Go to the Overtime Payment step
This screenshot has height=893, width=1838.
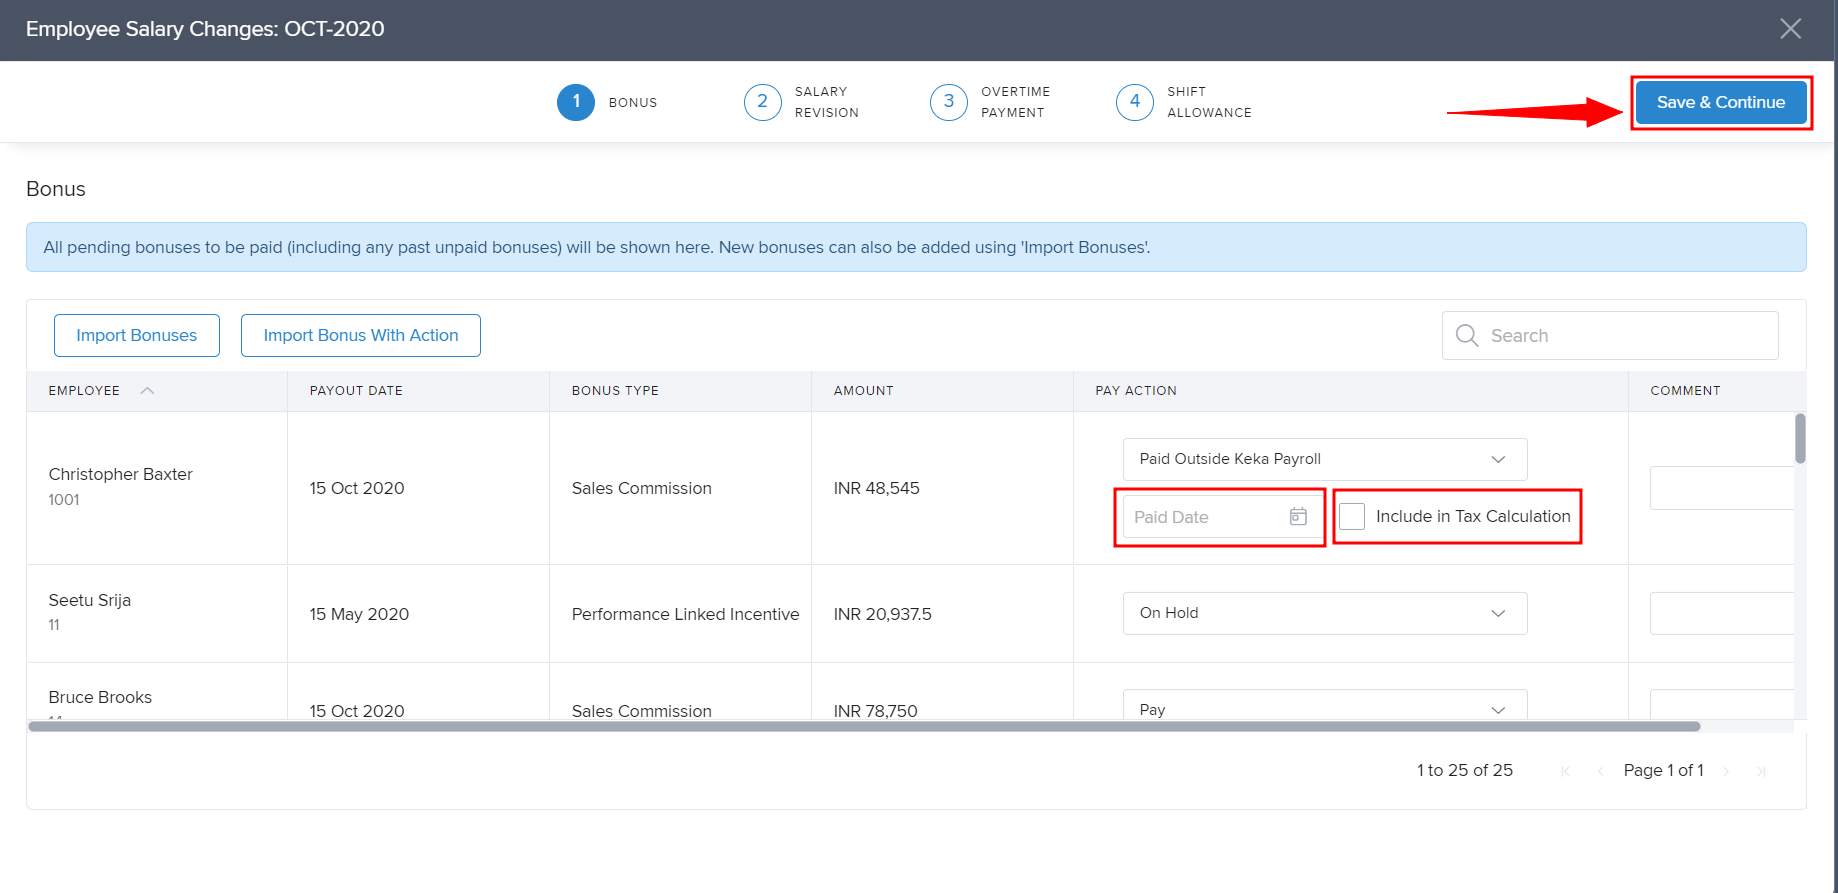pyautogui.click(x=1014, y=102)
